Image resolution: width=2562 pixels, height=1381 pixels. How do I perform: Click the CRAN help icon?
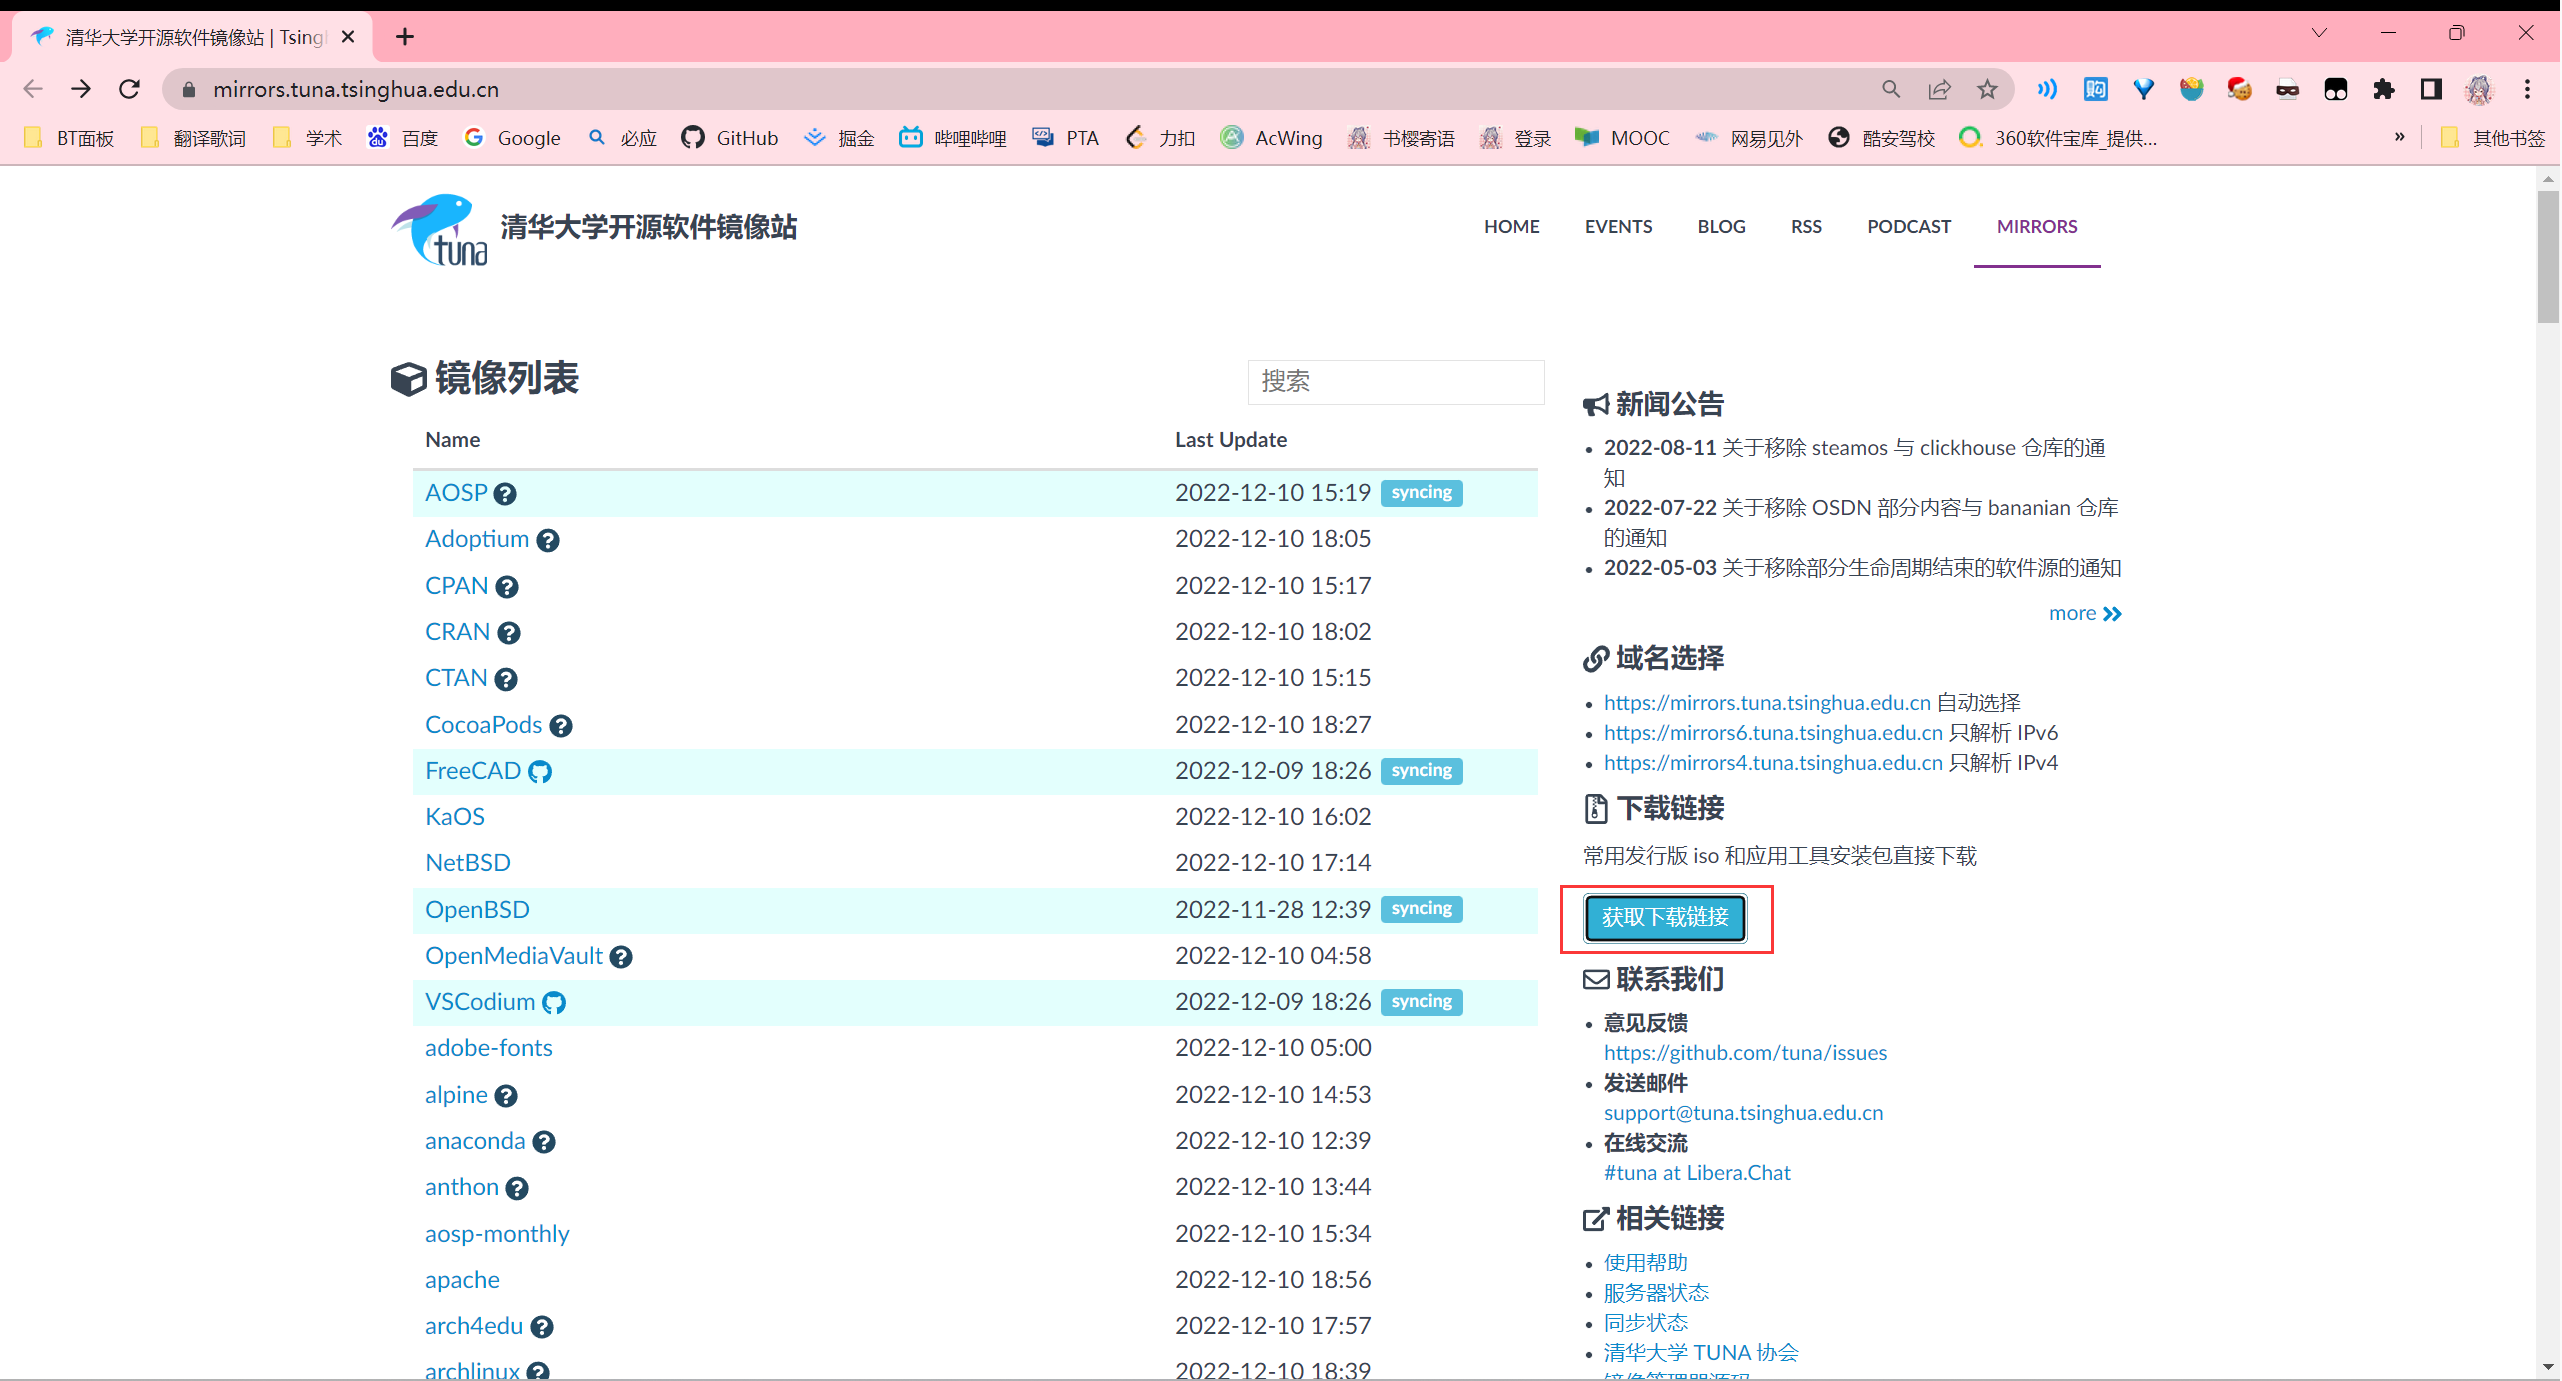pos(509,633)
